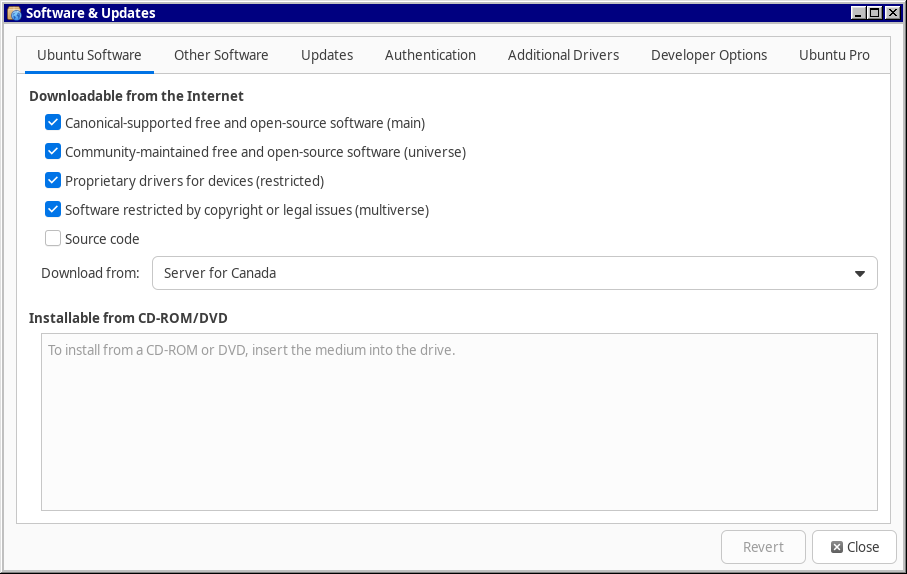Image resolution: width=907 pixels, height=574 pixels.
Task: Open the Developer Options tab
Action: point(709,55)
